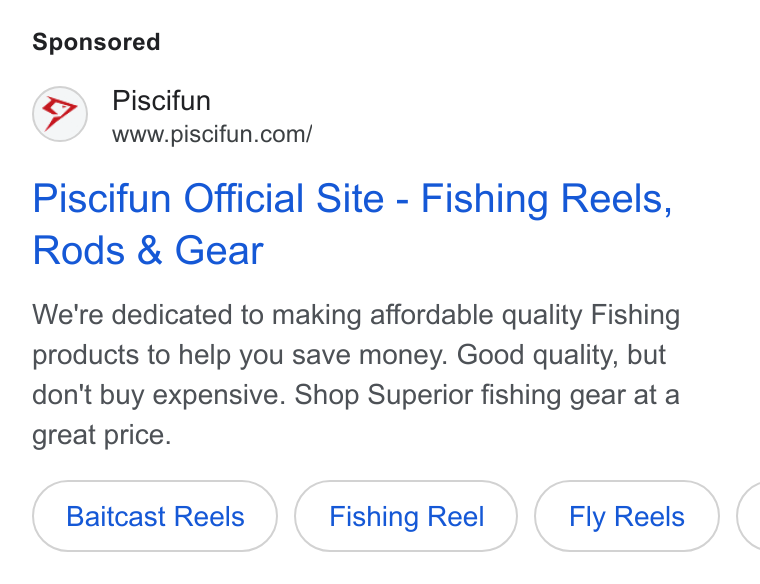The image size is (760, 584).
Task: Open the Piscifun Official Site headline link
Action: click(x=352, y=224)
